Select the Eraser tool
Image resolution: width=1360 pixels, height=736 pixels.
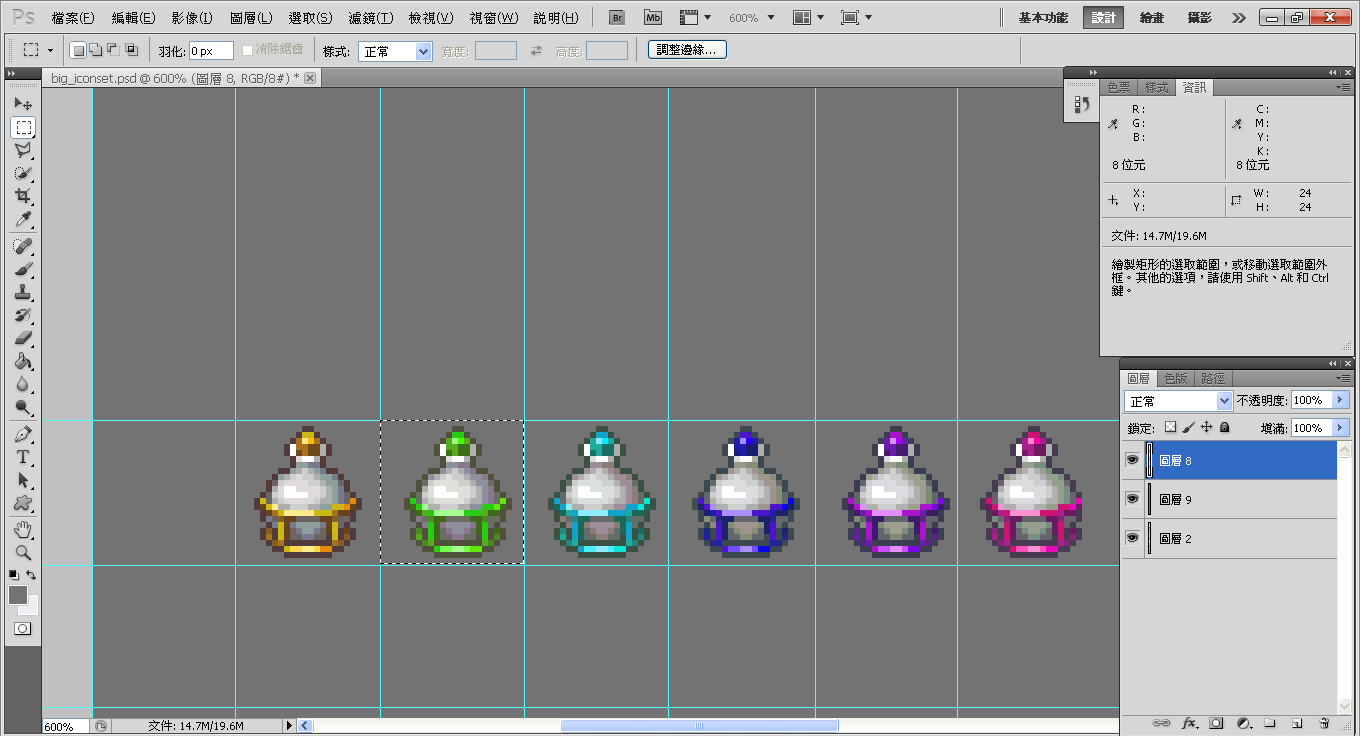click(x=23, y=338)
